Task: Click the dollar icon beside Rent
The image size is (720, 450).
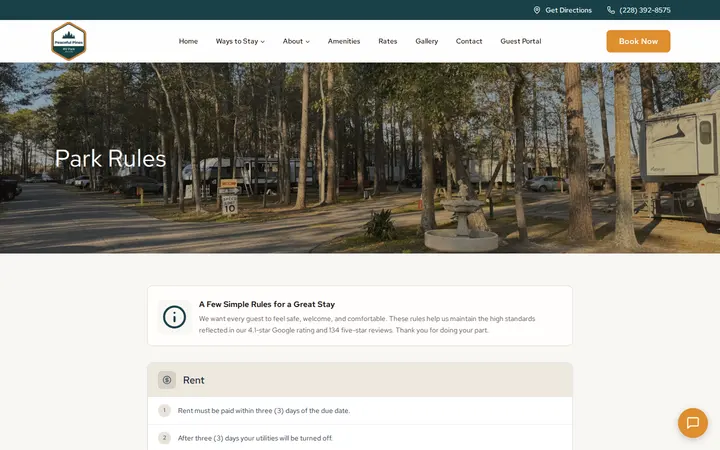Action: tap(167, 380)
